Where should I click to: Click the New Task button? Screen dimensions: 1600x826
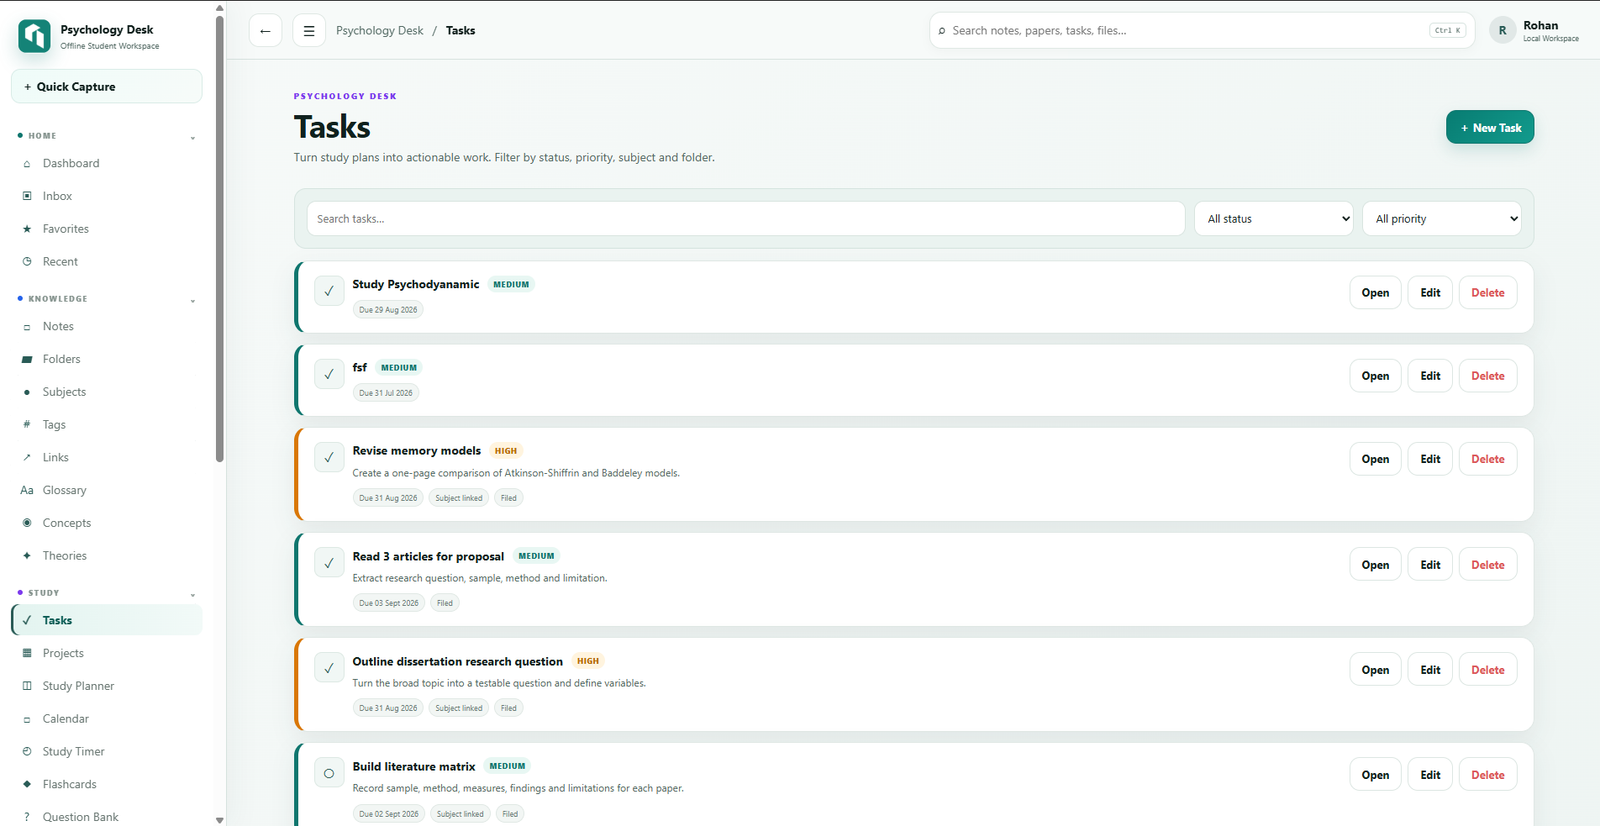(1490, 127)
